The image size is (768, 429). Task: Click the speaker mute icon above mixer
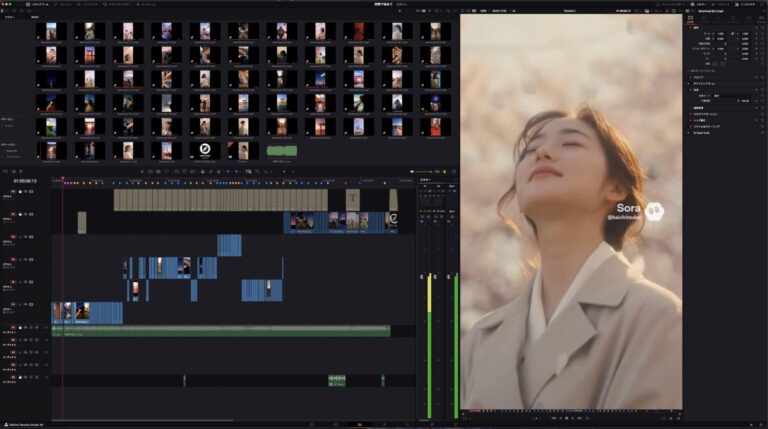point(411,171)
